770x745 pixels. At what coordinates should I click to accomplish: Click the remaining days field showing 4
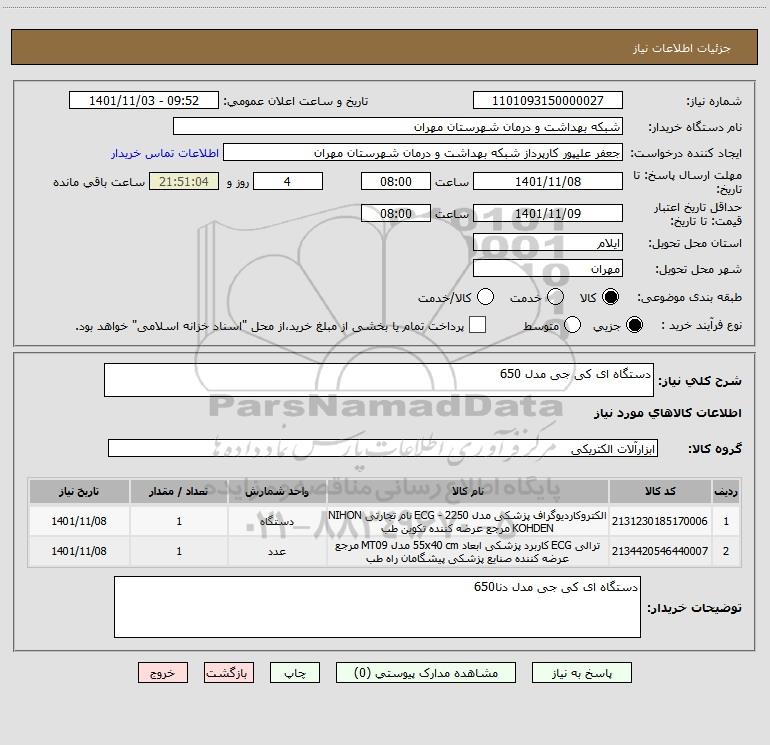(288, 182)
